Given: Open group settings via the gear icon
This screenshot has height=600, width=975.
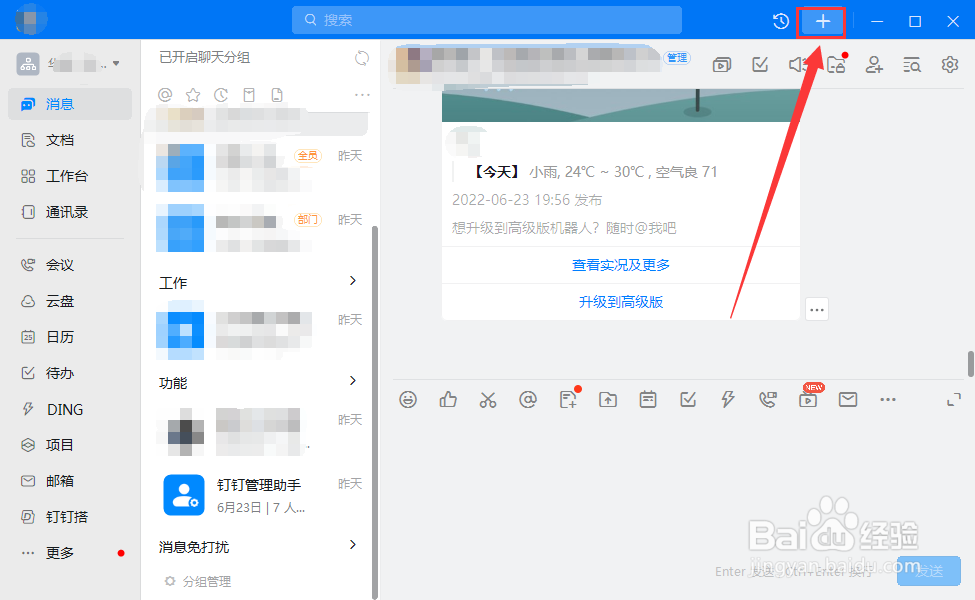Looking at the screenshot, I should click(x=948, y=64).
